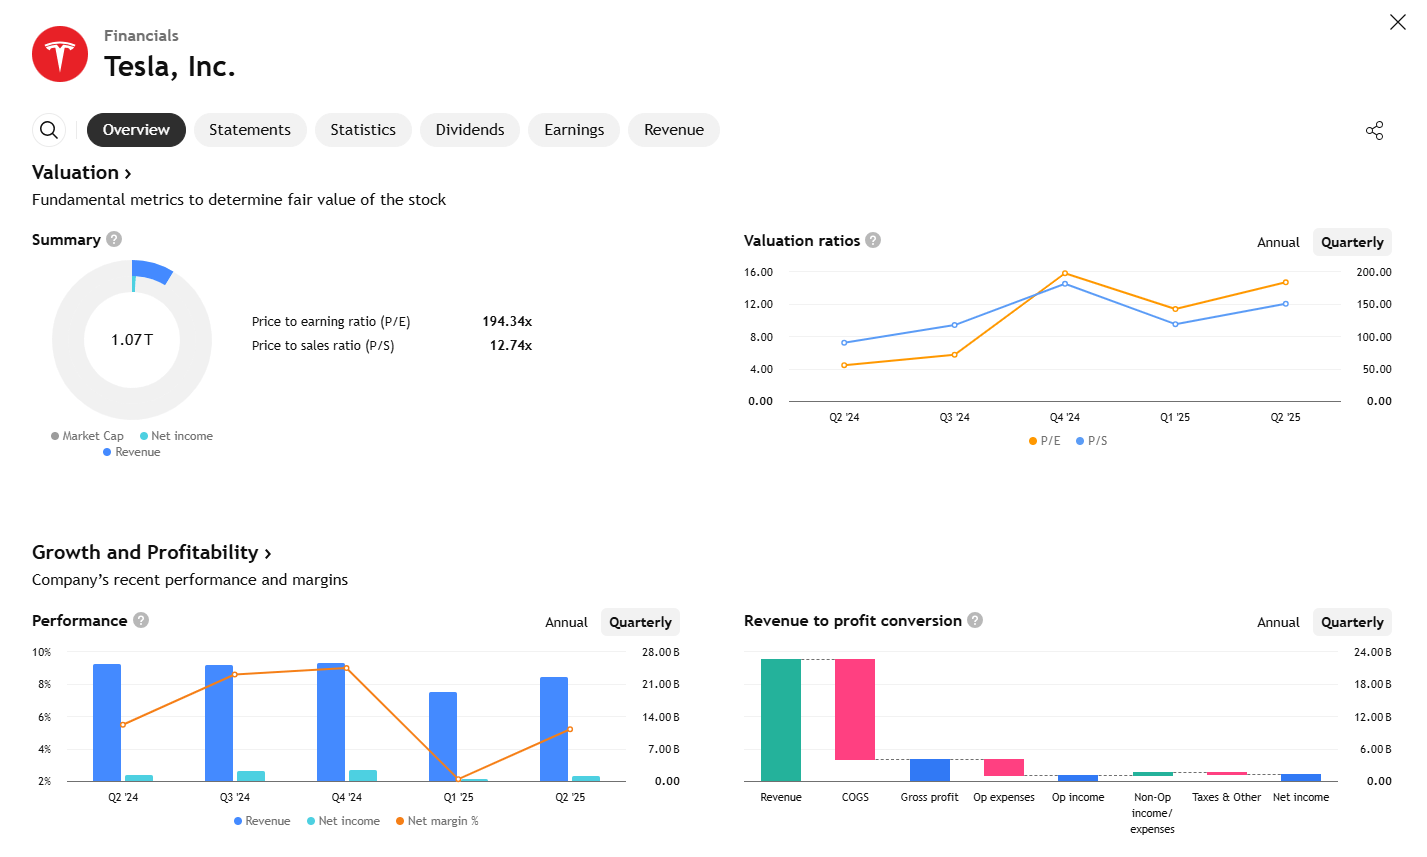This screenshot has width=1427, height=857.
Task: Open the Earnings tab
Action: pyautogui.click(x=574, y=130)
